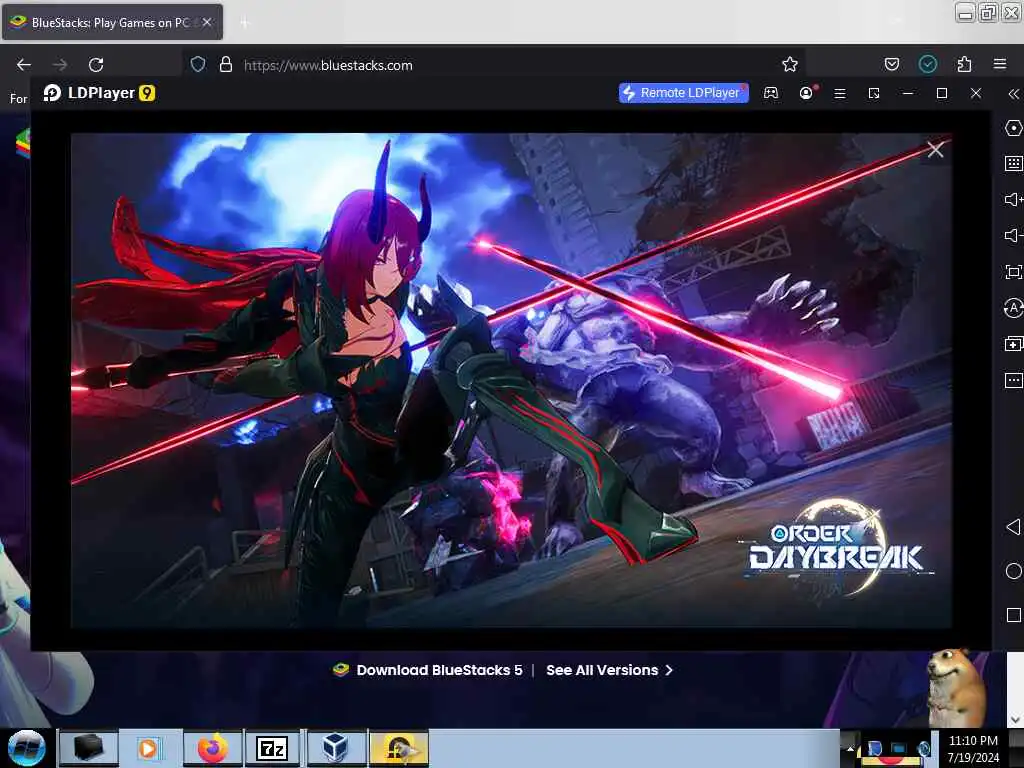The height and width of the screenshot is (768, 1024).
Task: Switch to LDPlayer taskbar button
Action: click(399, 748)
